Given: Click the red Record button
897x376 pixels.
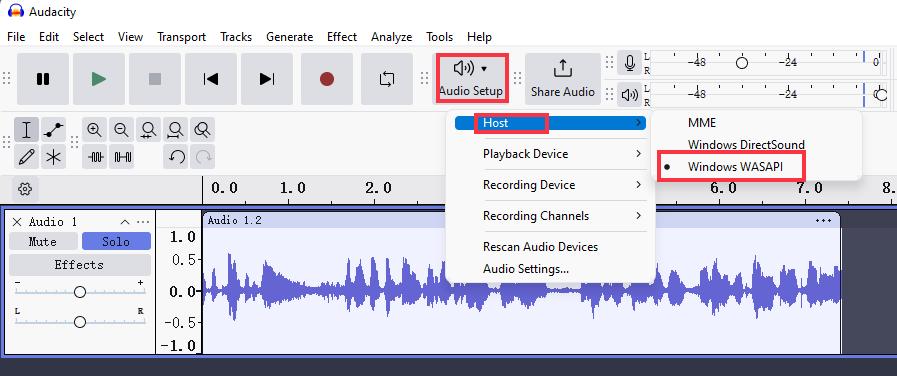Looking at the screenshot, I should click(327, 79).
